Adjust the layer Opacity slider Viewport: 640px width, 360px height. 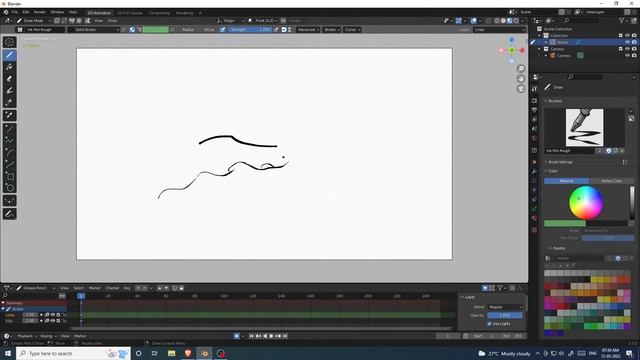coord(505,316)
